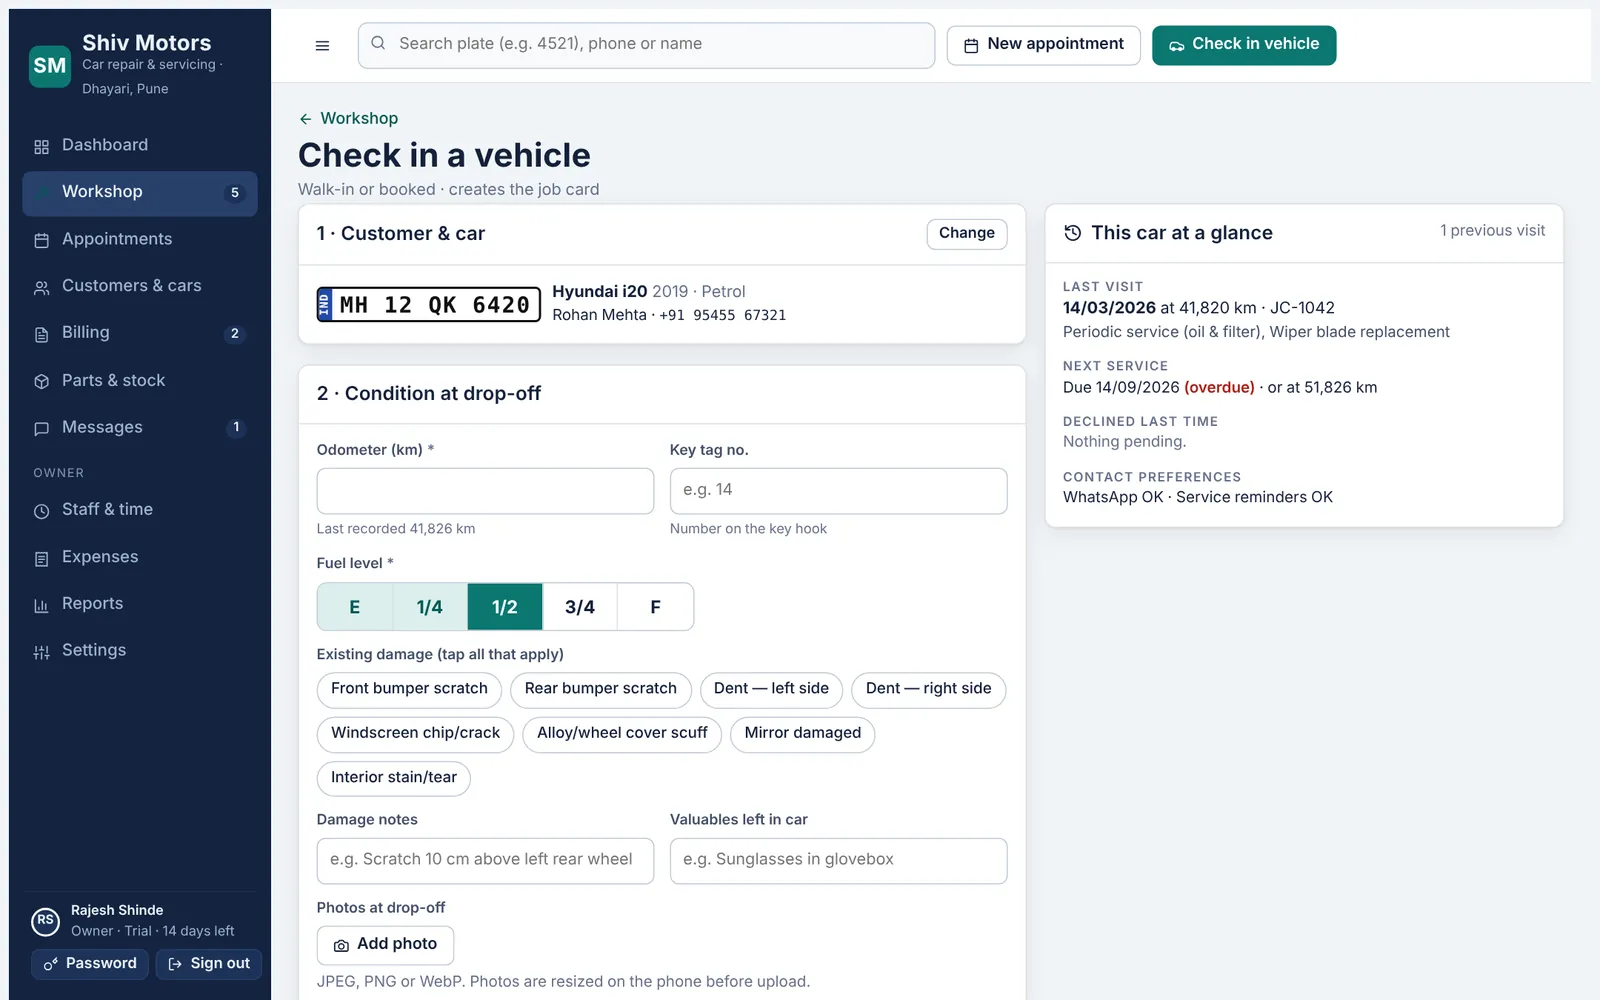Go to Billing section
This screenshot has width=1600, height=1000.
pyautogui.click(x=140, y=334)
